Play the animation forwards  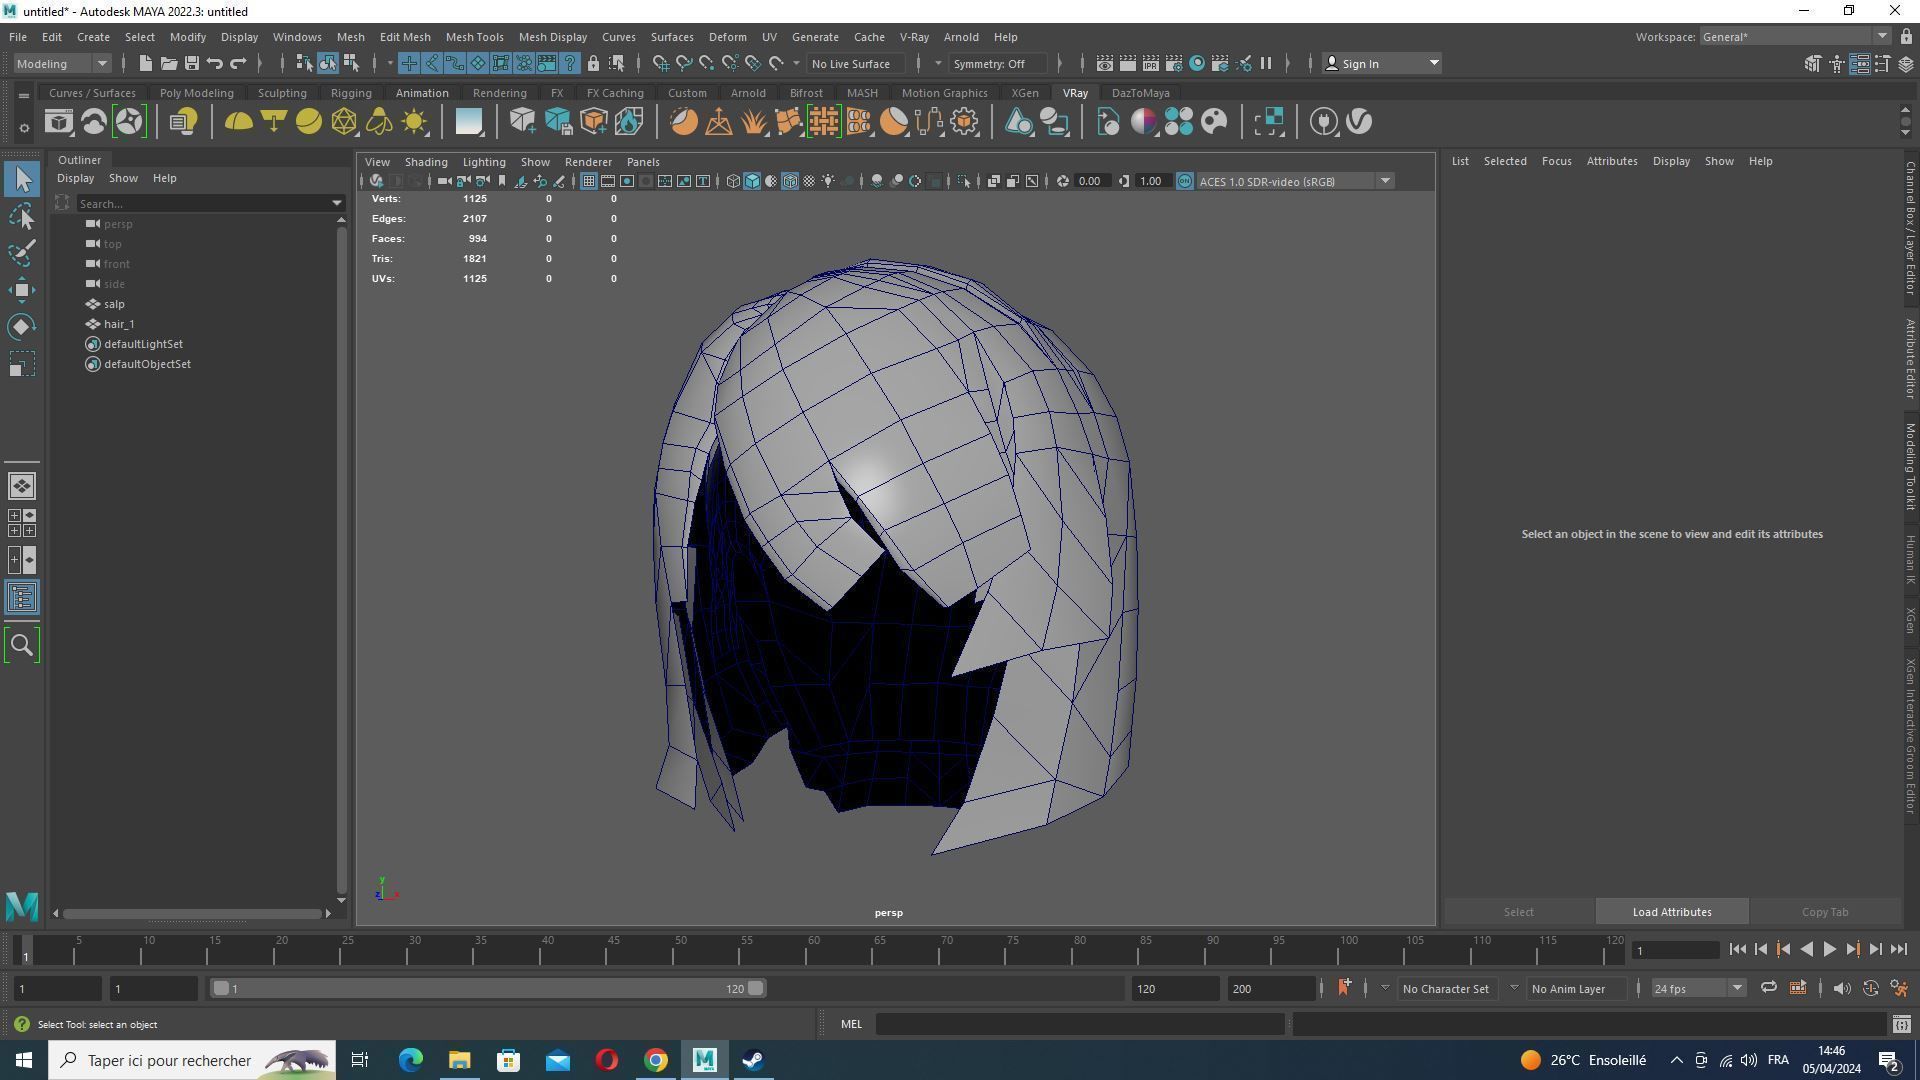pyautogui.click(x=1829, y=950)
